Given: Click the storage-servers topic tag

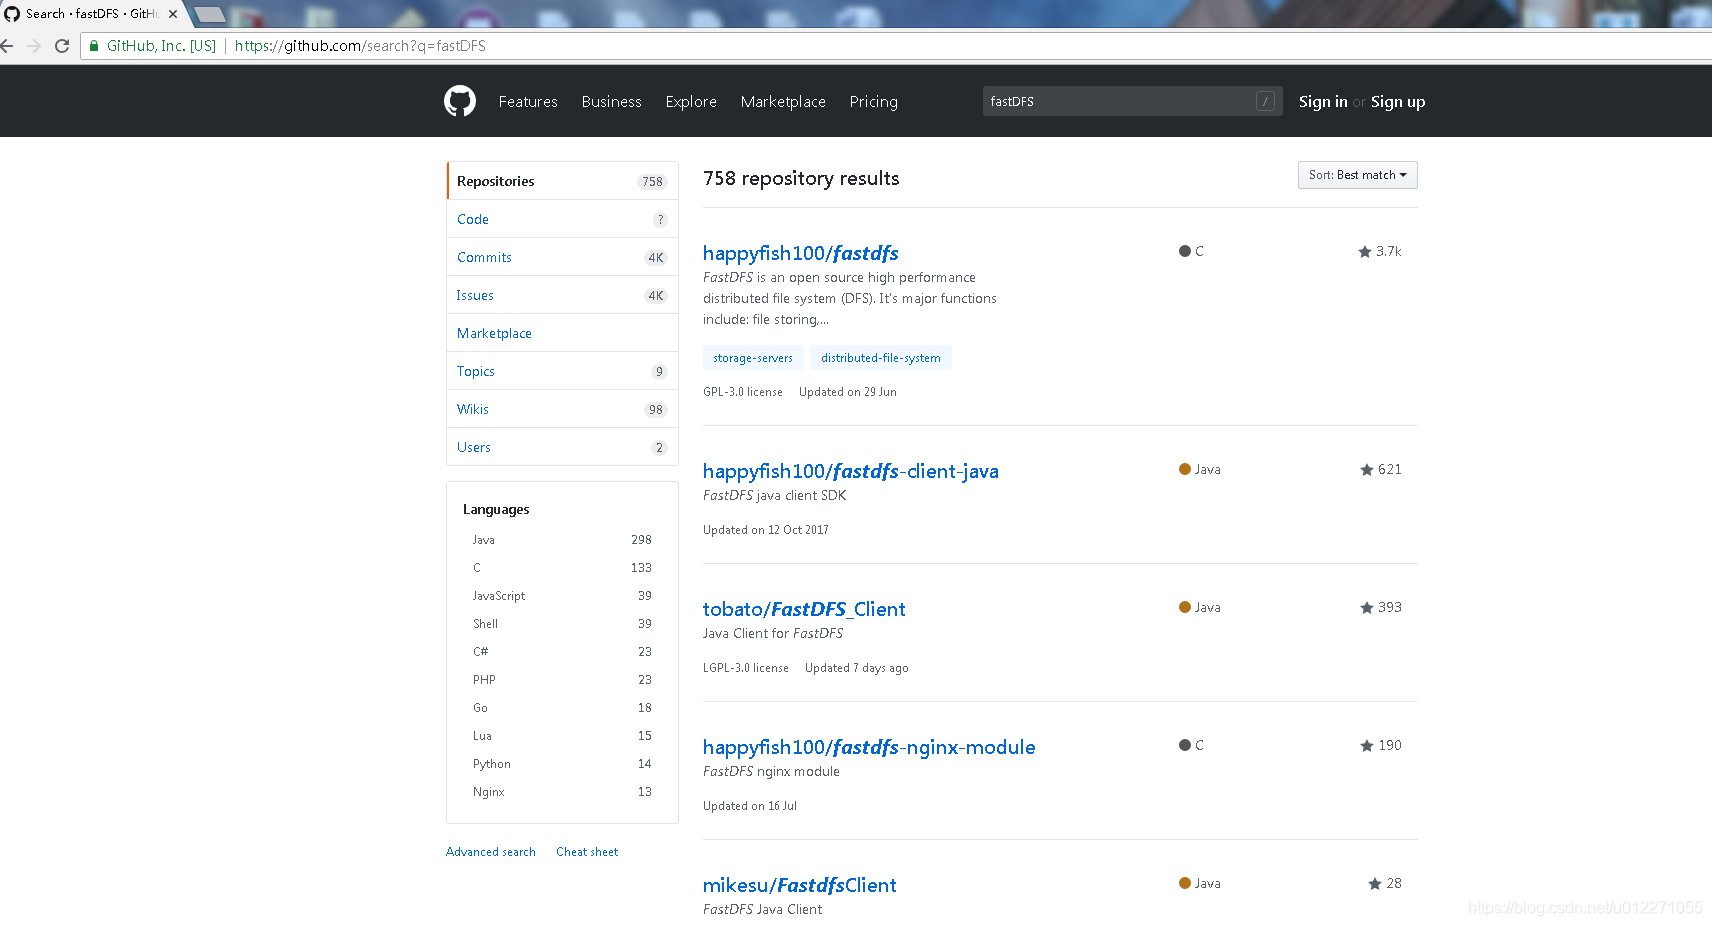Looking at the screenshot, I should click(x=753, y=358).
